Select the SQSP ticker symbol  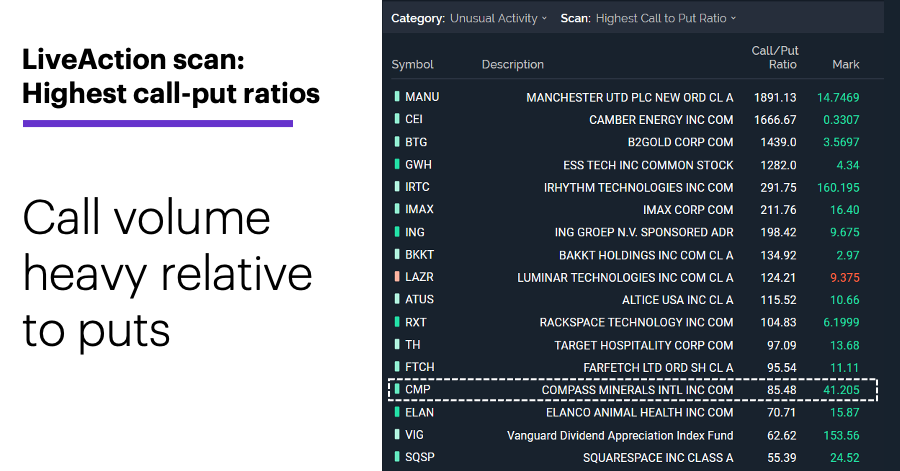pyautogui.click(x=420, y=457)
